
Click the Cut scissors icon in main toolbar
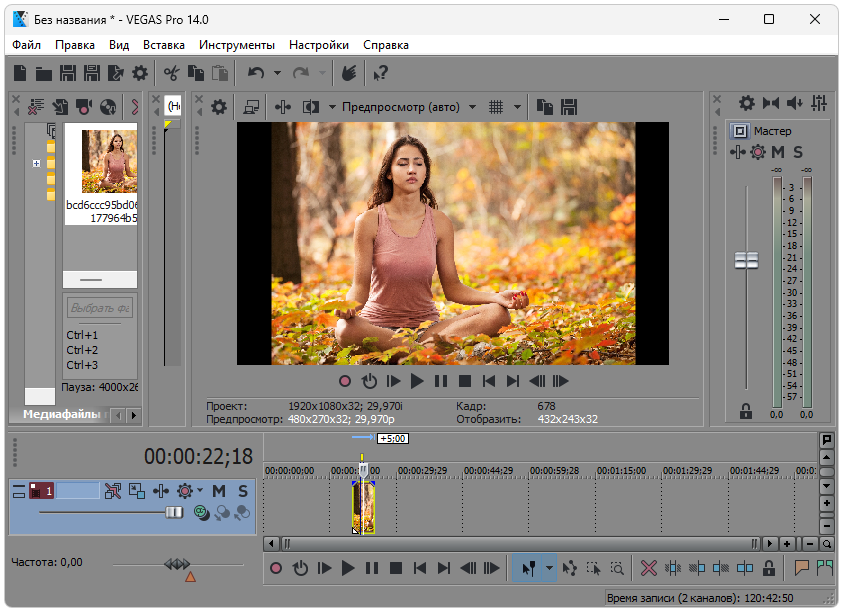point(171,73)
